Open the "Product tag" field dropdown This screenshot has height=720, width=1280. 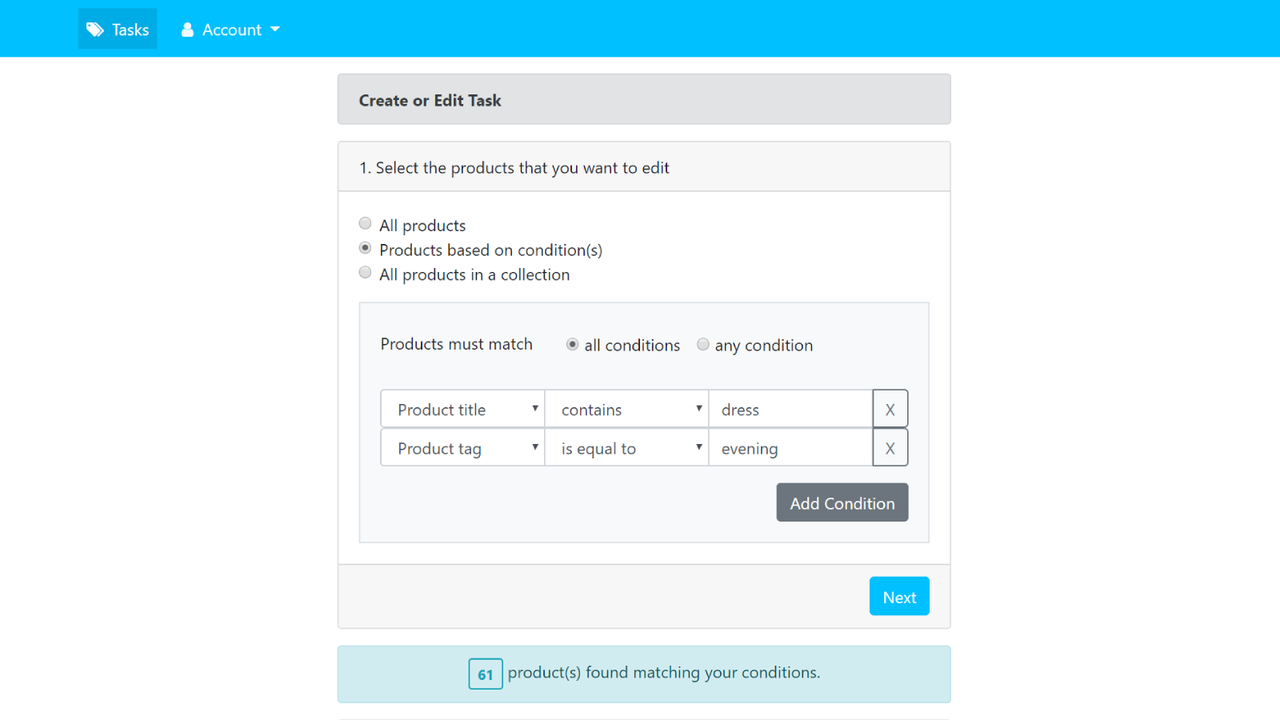pyautogui.click(x=462, y=447)
